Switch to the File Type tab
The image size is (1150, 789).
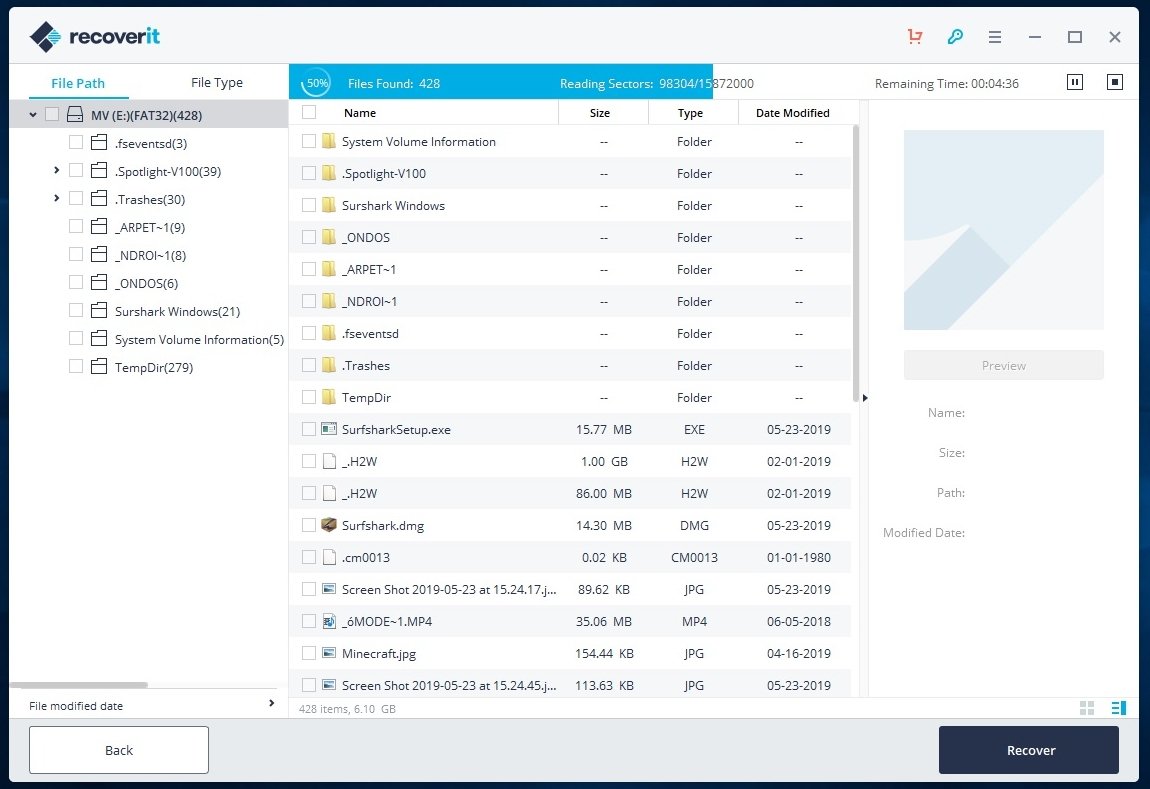(x=216, y=82)
